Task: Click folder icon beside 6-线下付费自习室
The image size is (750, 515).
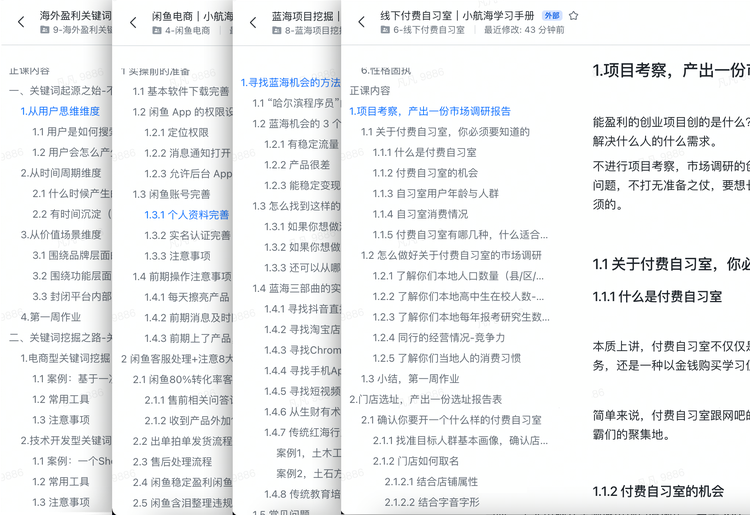Action: (x=385, y=30)
